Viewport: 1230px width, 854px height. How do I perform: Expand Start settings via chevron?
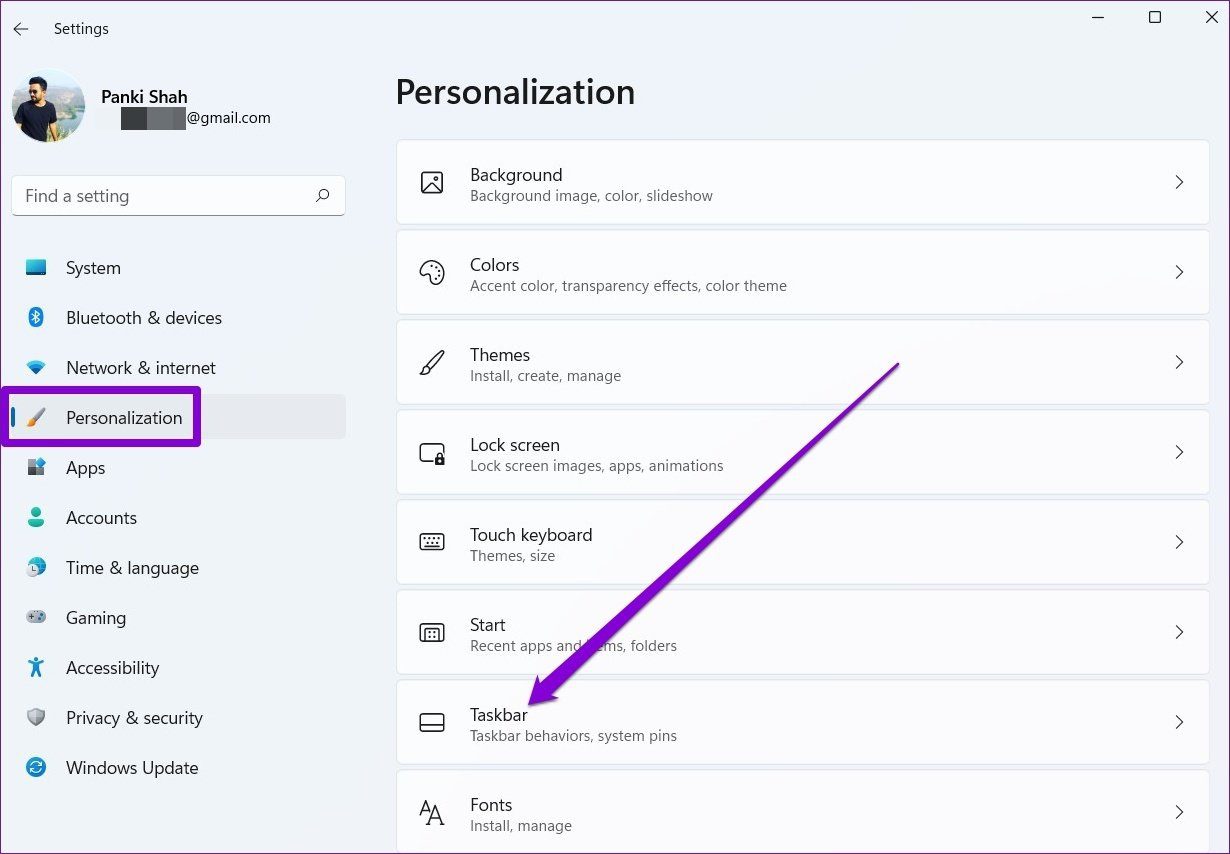[x=1179, y=632]
